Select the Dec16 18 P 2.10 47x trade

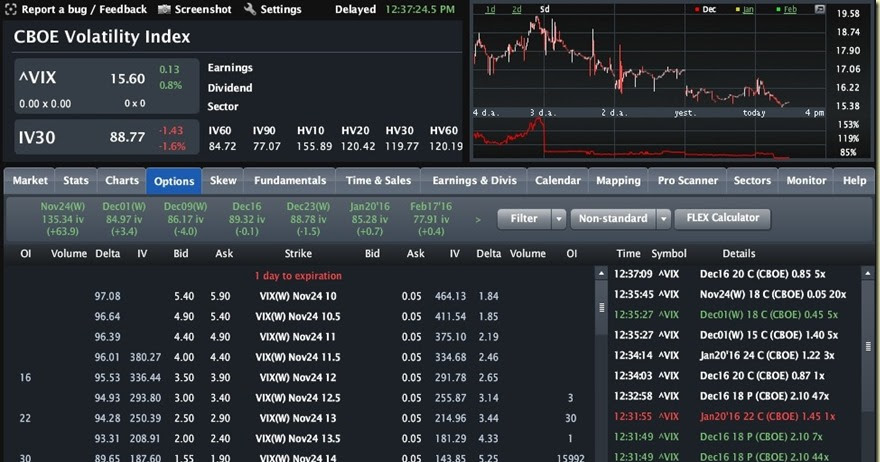point(734,396)
